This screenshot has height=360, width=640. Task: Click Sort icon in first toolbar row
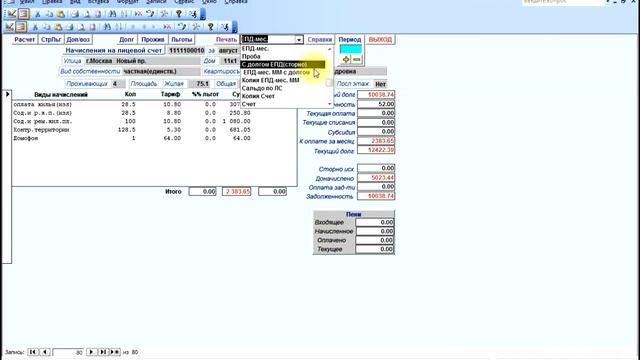point(124,14)
